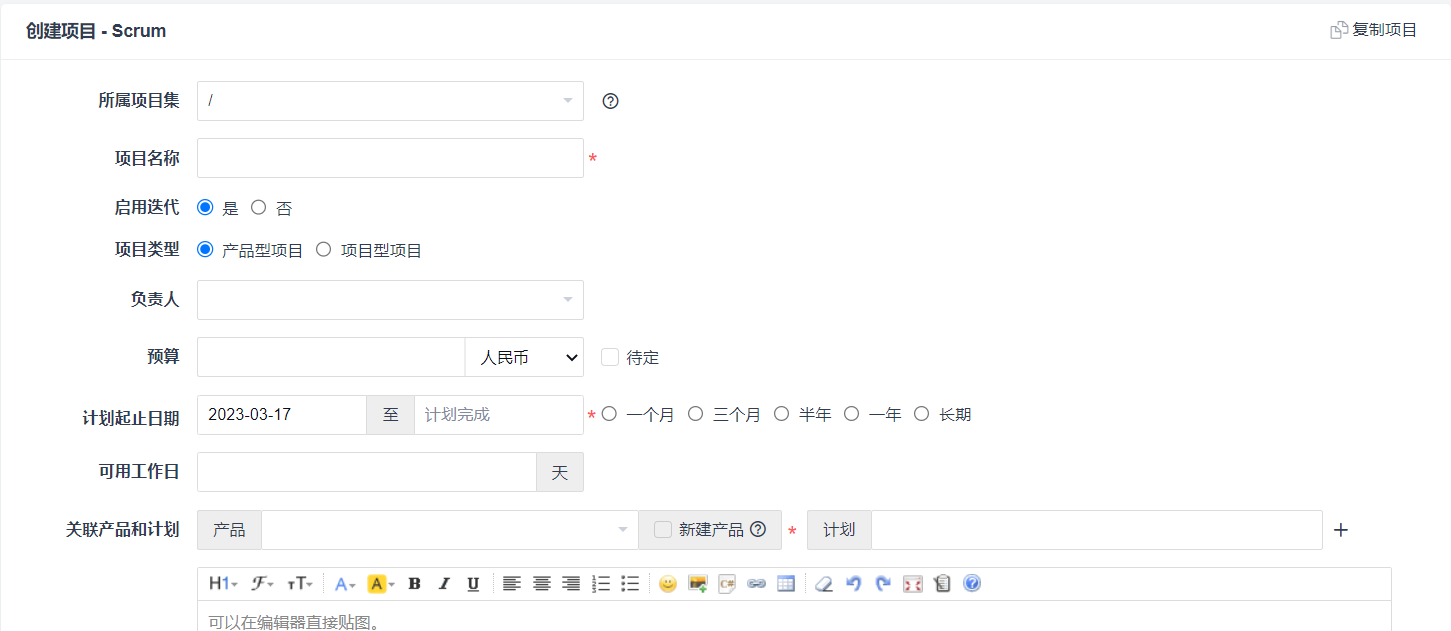Open the emoticon picker
This screenshot has width=1451, height=631.
point(668,584)
